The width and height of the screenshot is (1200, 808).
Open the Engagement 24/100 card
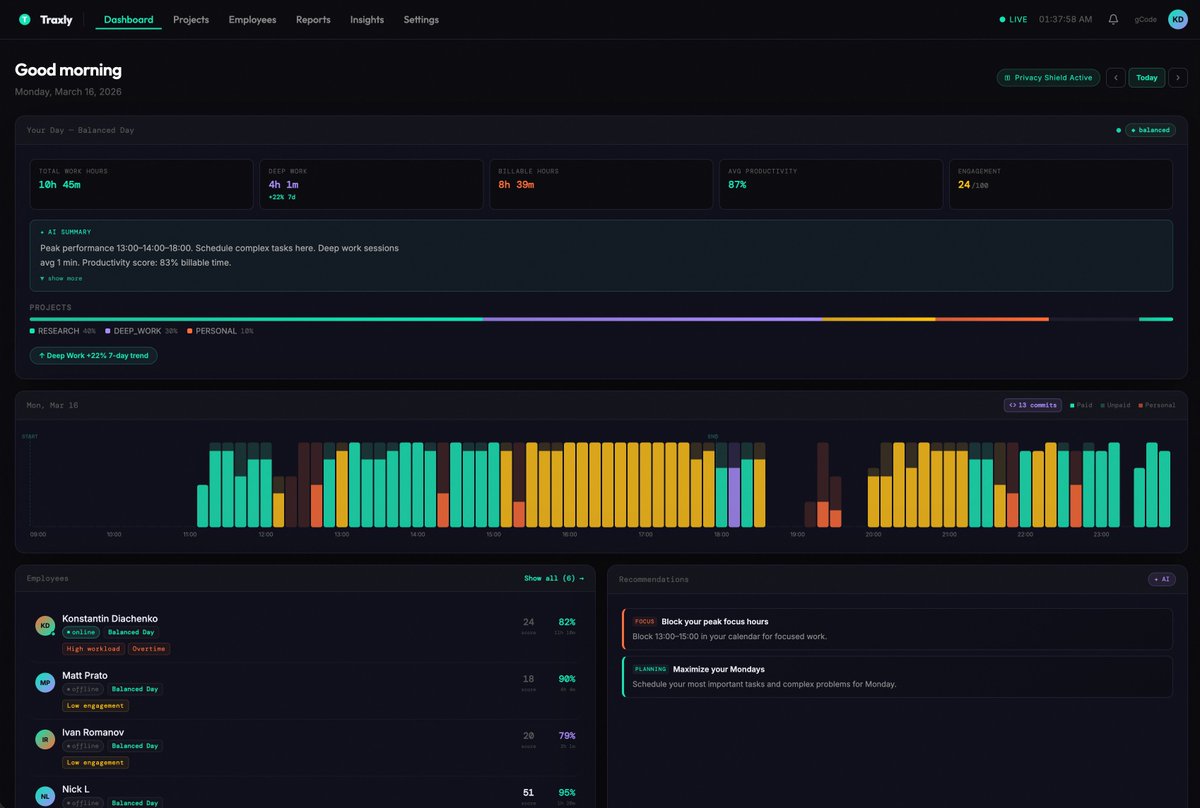tap(1061, 184)
